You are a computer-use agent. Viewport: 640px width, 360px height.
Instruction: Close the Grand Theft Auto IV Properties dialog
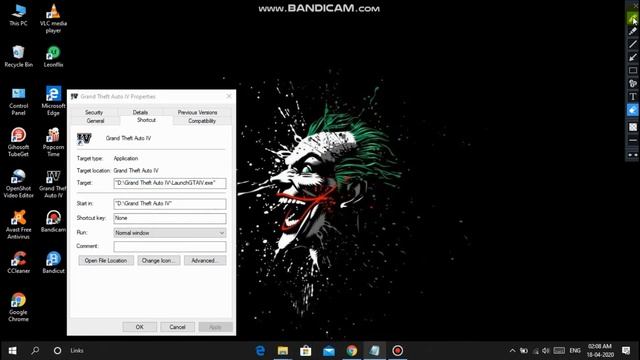229,96
